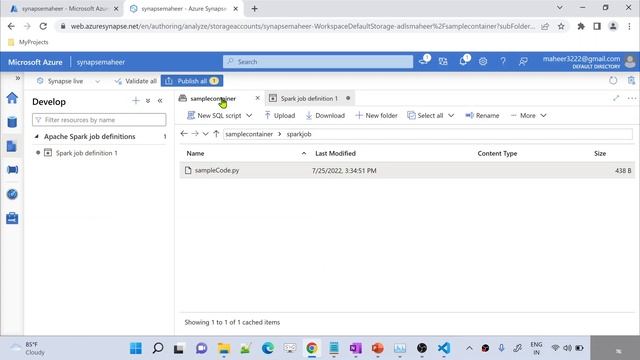This screenshot has width=640, height=360.
Task: Open the Home hub icon
Action: [12, 98]
